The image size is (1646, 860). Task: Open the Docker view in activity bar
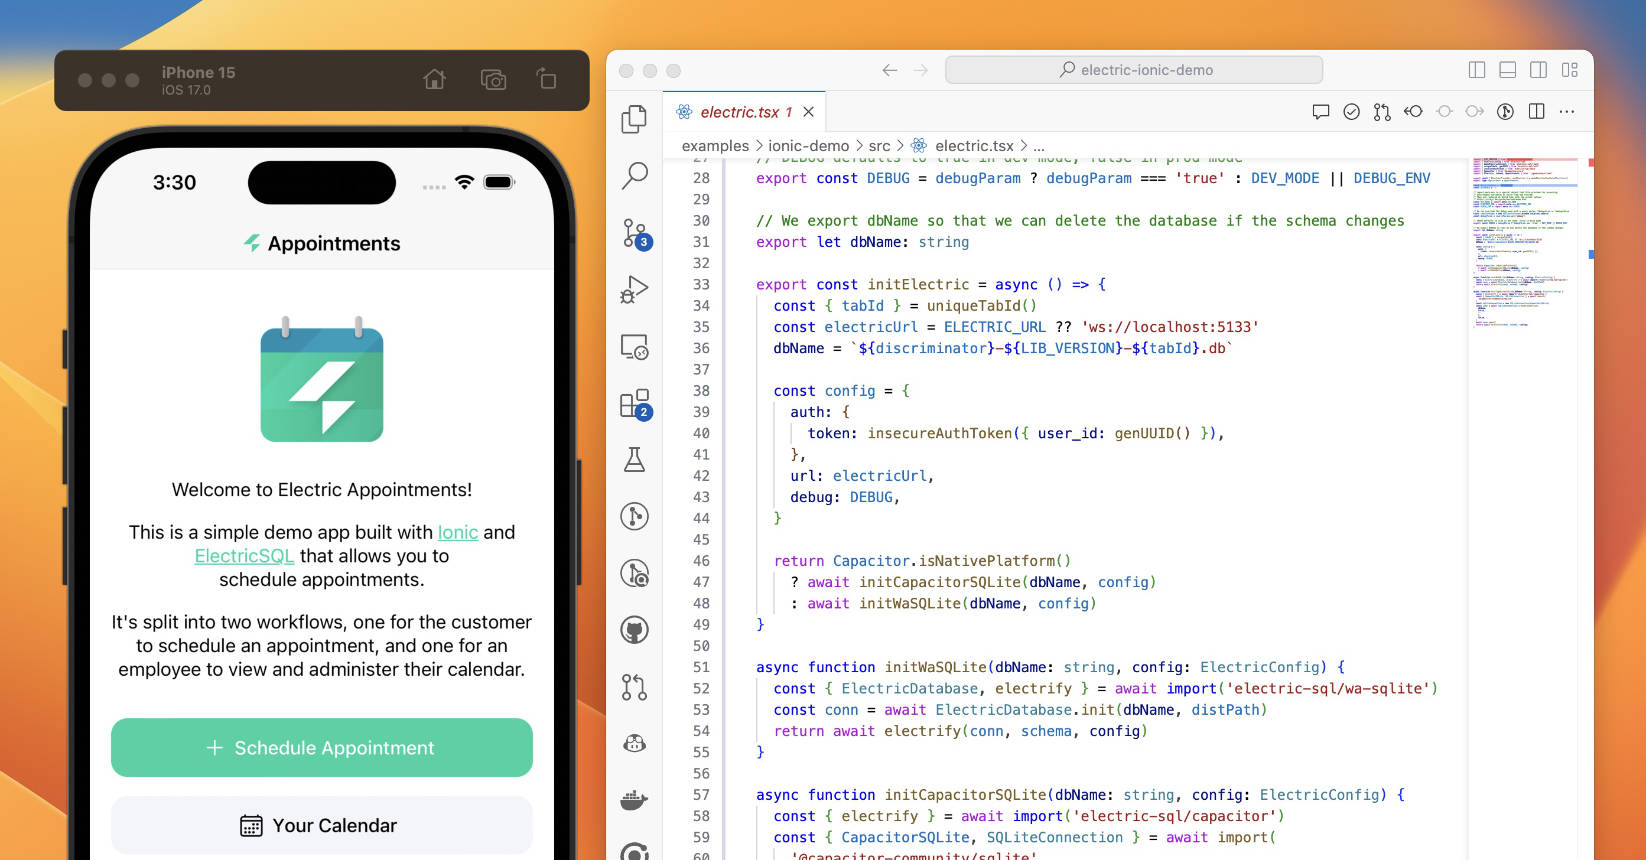pyautogui.click(x=634, y=800)
